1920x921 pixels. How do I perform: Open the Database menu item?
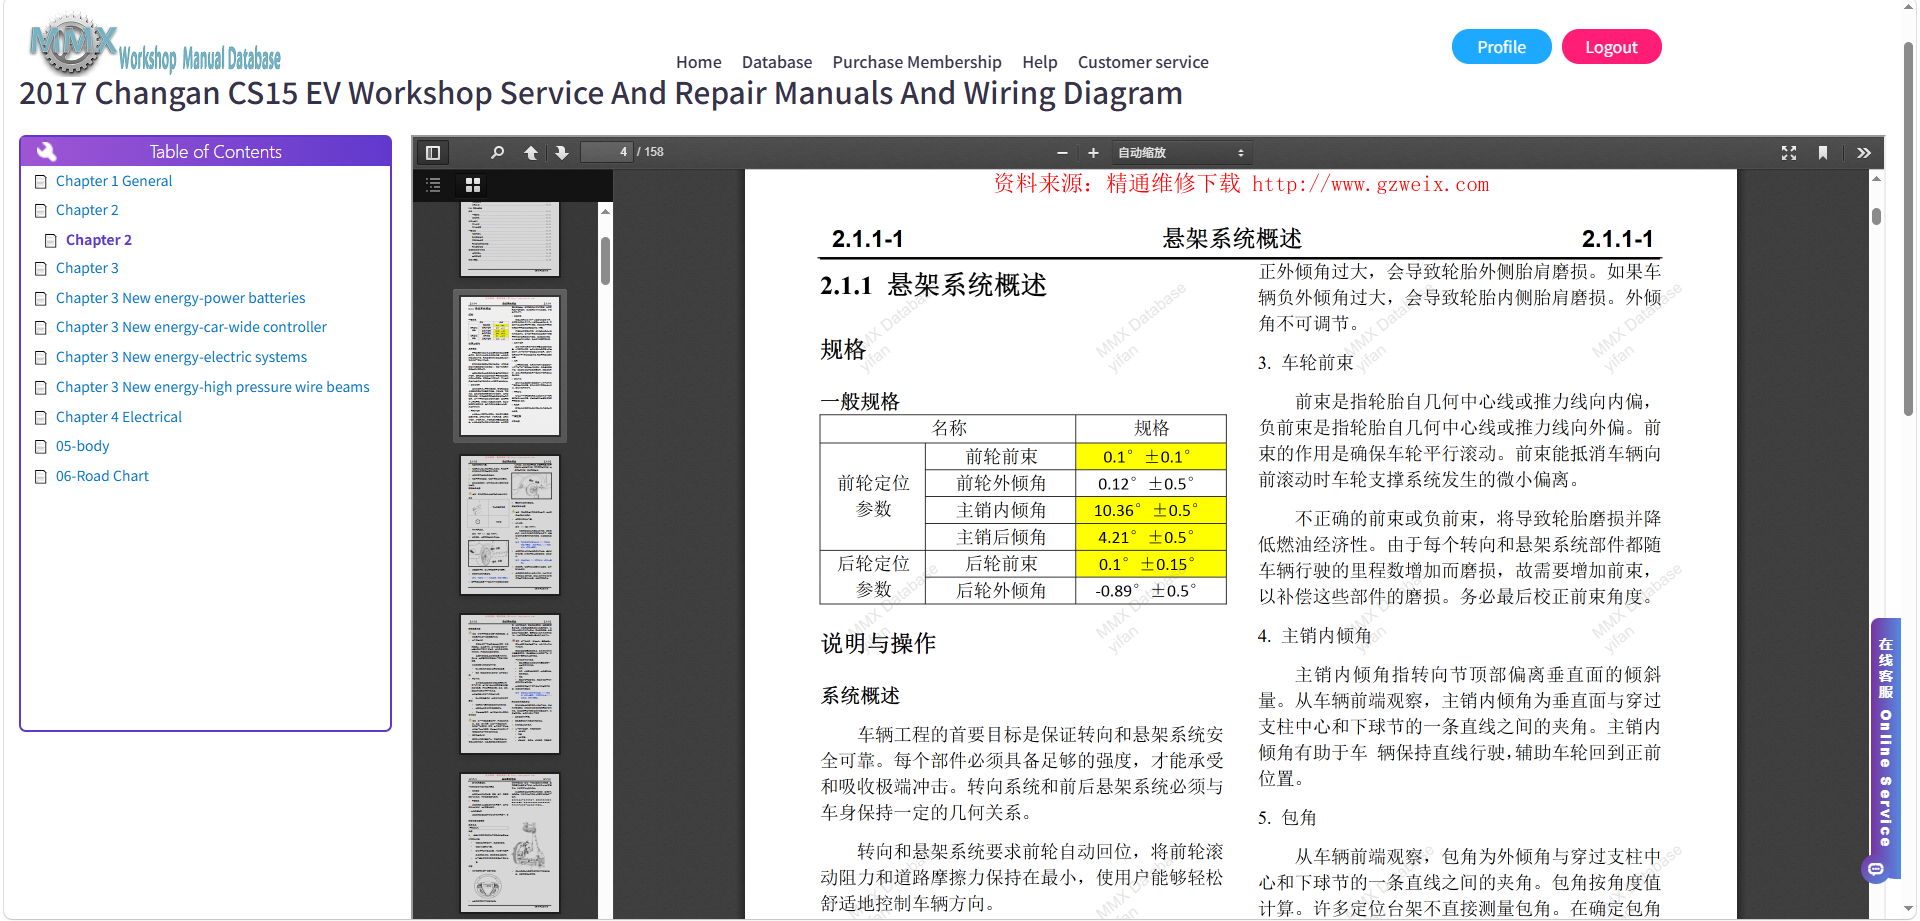(x=777, y=62)
